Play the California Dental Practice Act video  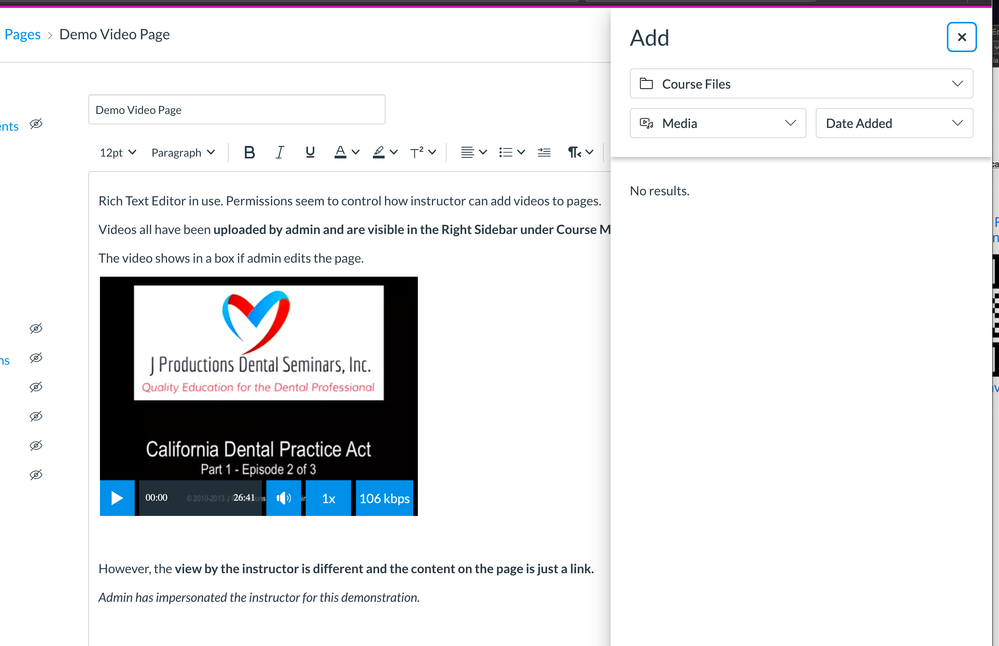click(117, 498)
